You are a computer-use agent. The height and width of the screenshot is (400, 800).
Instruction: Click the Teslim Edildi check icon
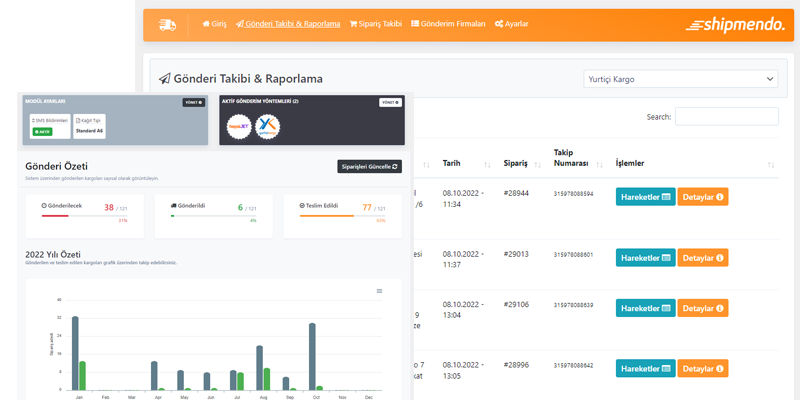pyautogui.click(x=302, y=206)
